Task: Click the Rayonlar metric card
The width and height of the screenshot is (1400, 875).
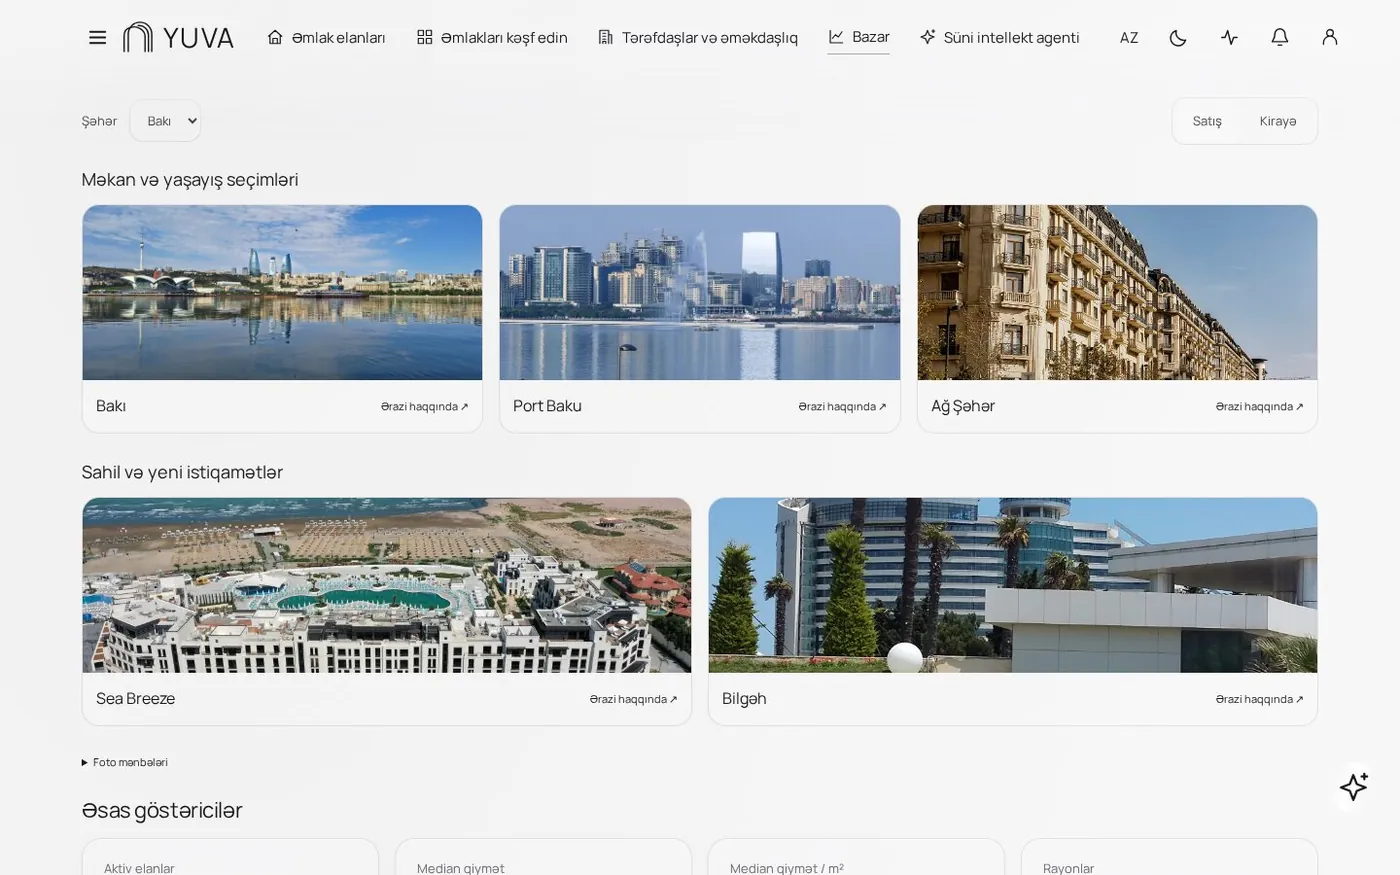Action: [1169, 857]
